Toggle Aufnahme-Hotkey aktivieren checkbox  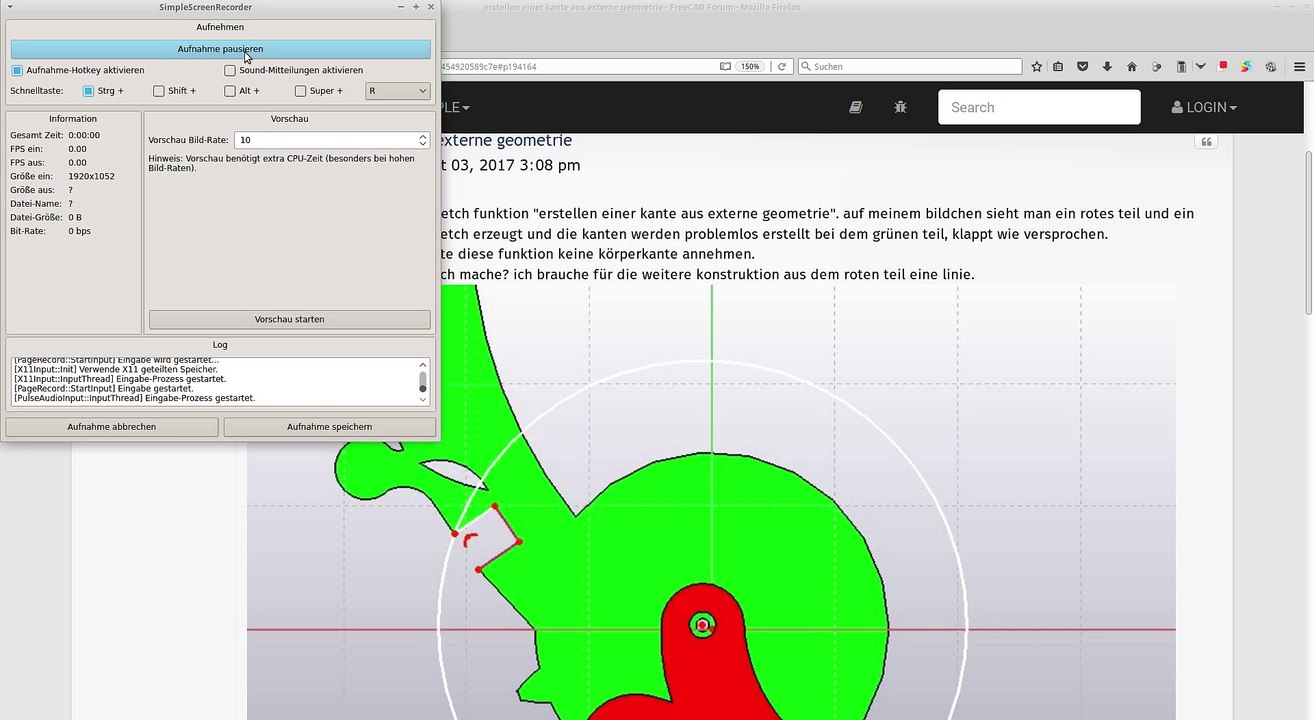17,70
